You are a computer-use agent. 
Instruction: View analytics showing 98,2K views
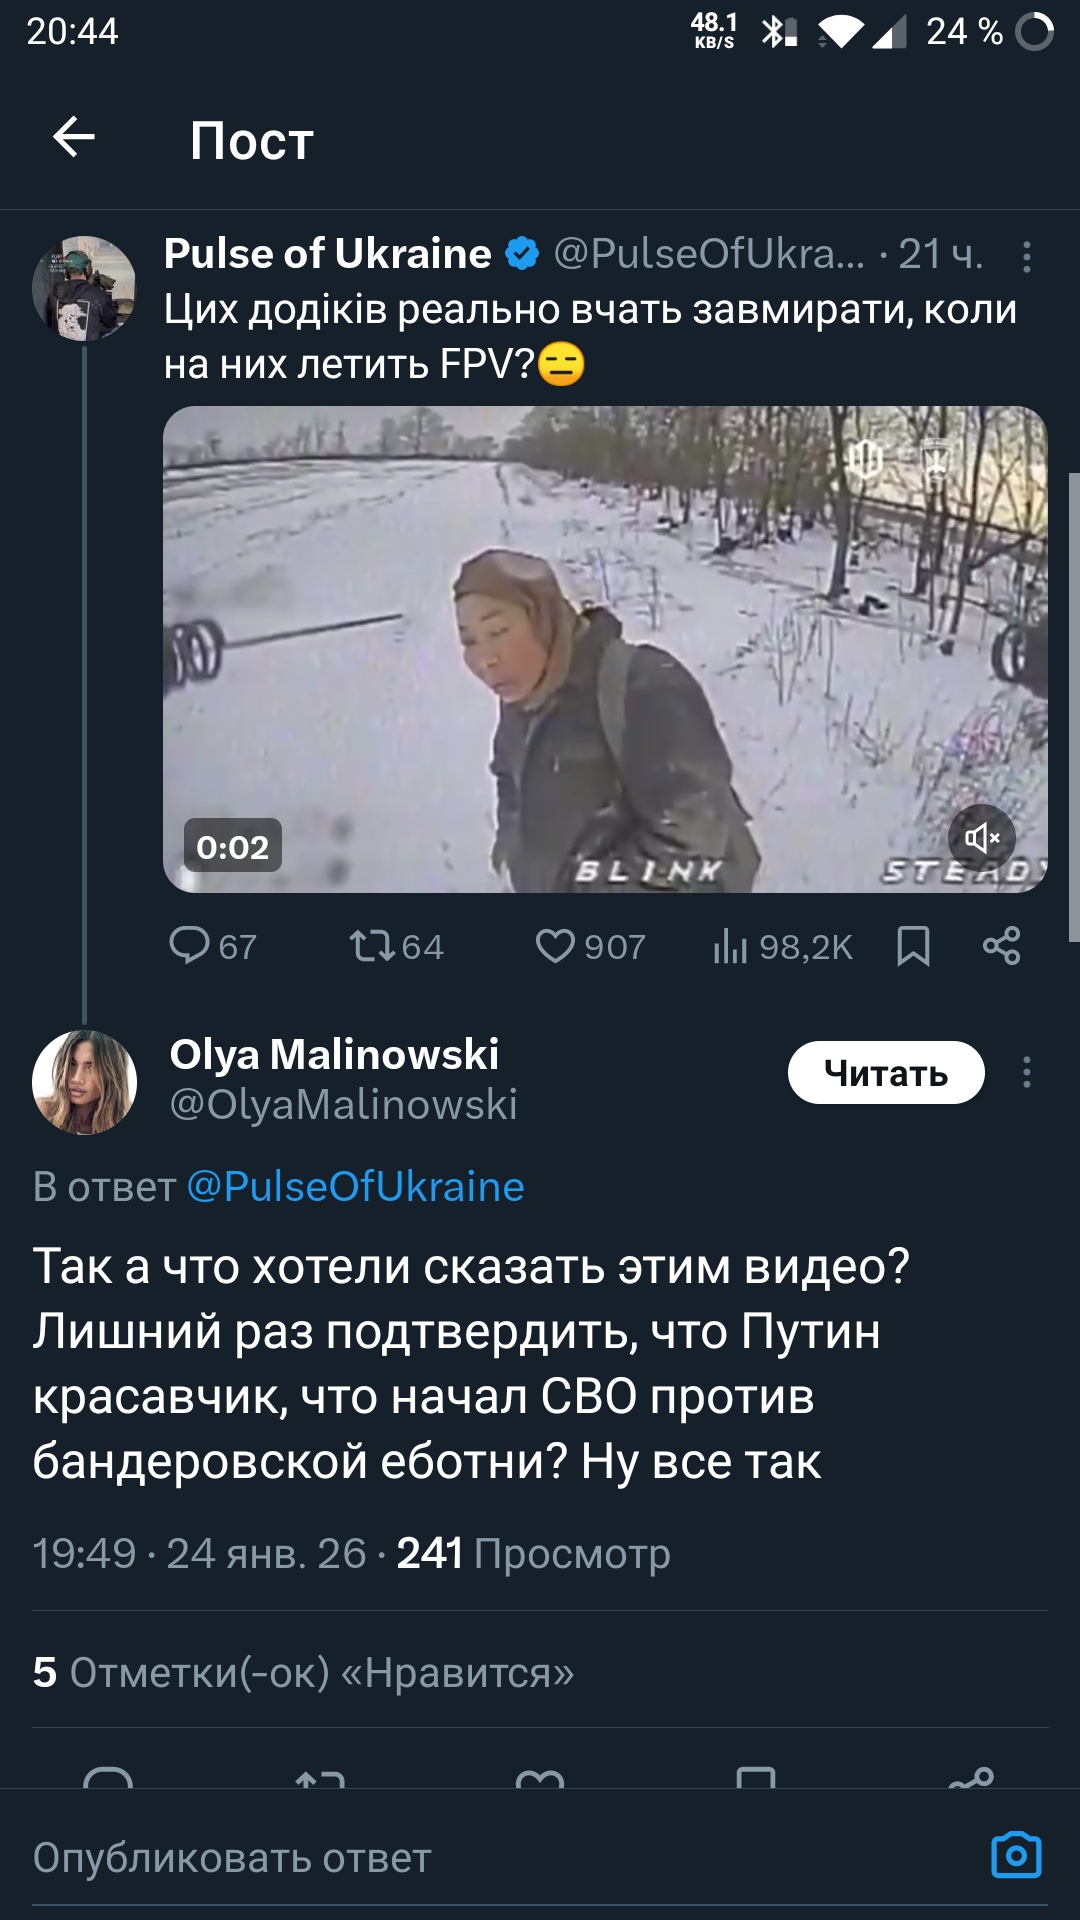782,946
